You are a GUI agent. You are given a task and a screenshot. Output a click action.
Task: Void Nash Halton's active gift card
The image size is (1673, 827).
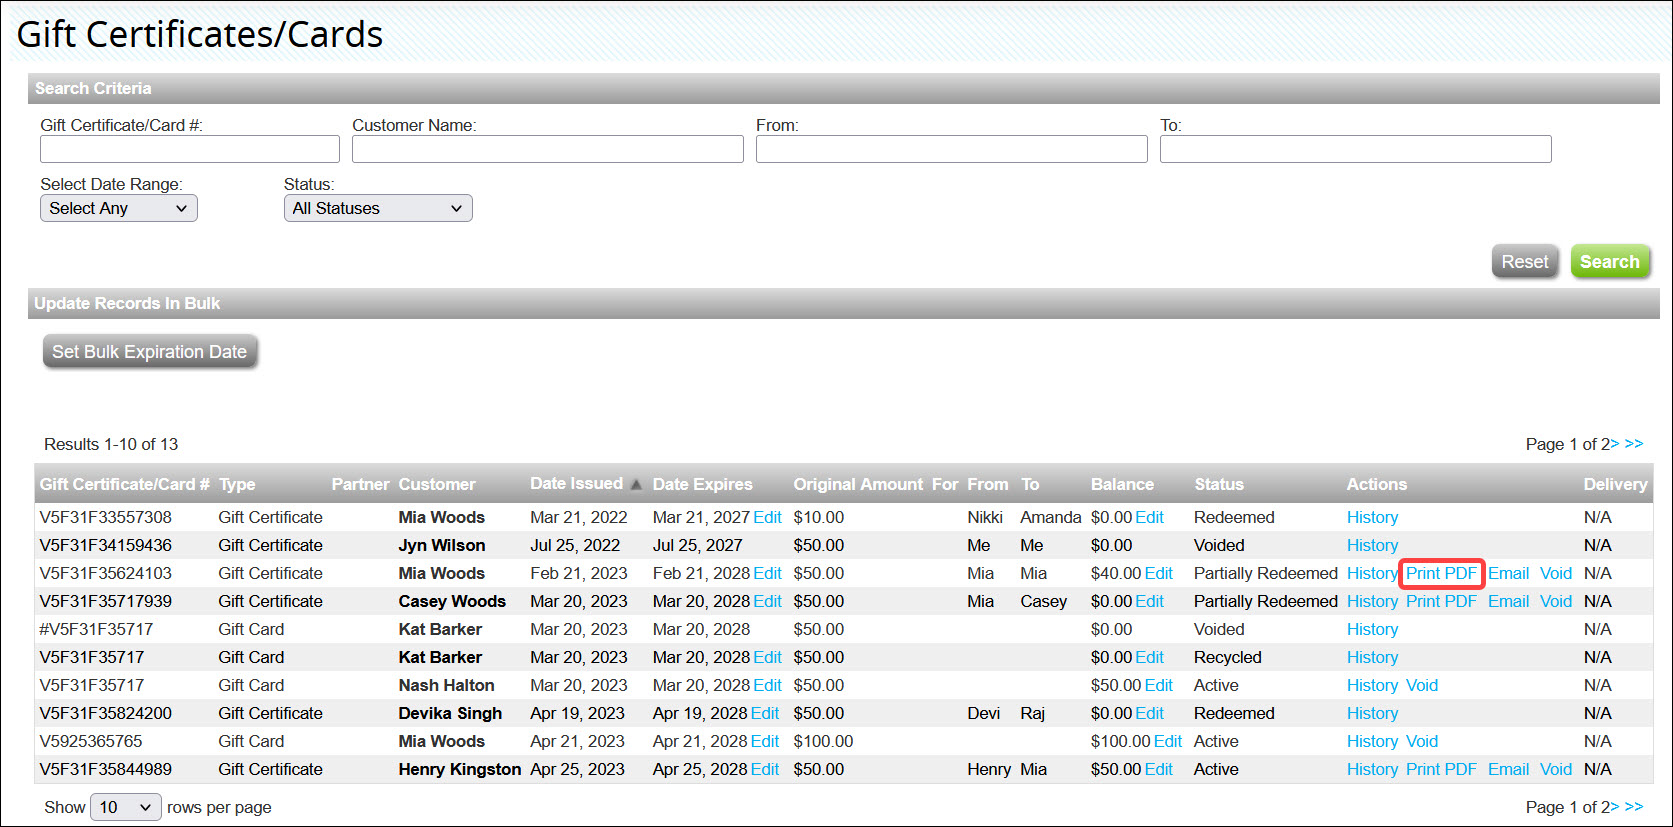[1421, 685]
